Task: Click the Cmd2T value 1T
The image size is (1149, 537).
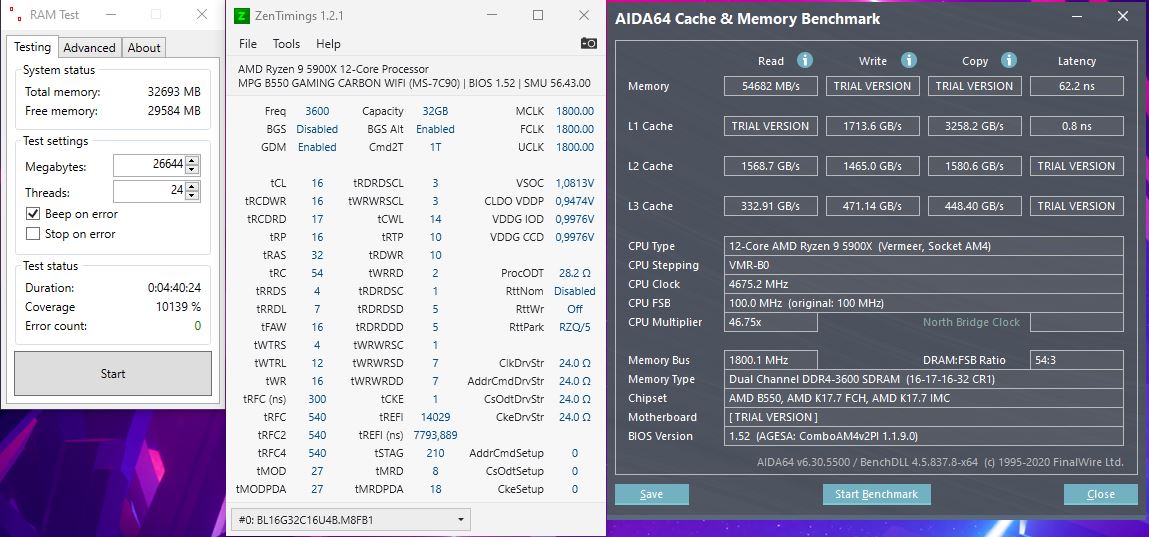Action: pyautogui.click(x=435, y=147)
